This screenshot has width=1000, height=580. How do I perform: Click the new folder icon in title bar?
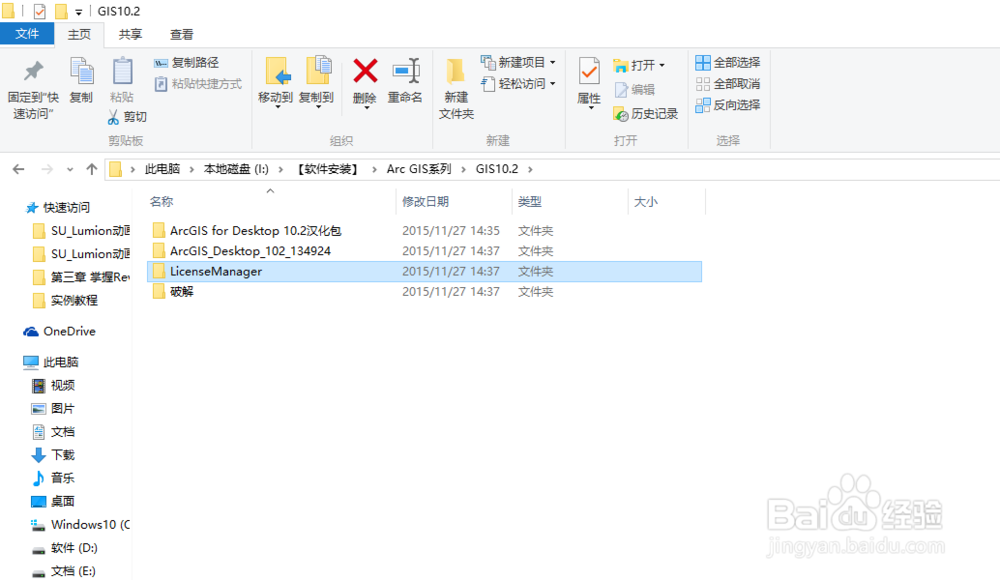pyautogui.click(x=61, y=11)
